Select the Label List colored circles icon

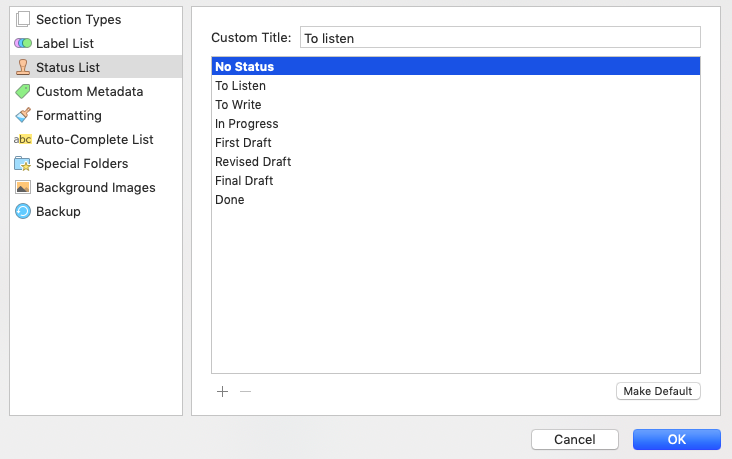pyautogui.click(x=22, y=43)
